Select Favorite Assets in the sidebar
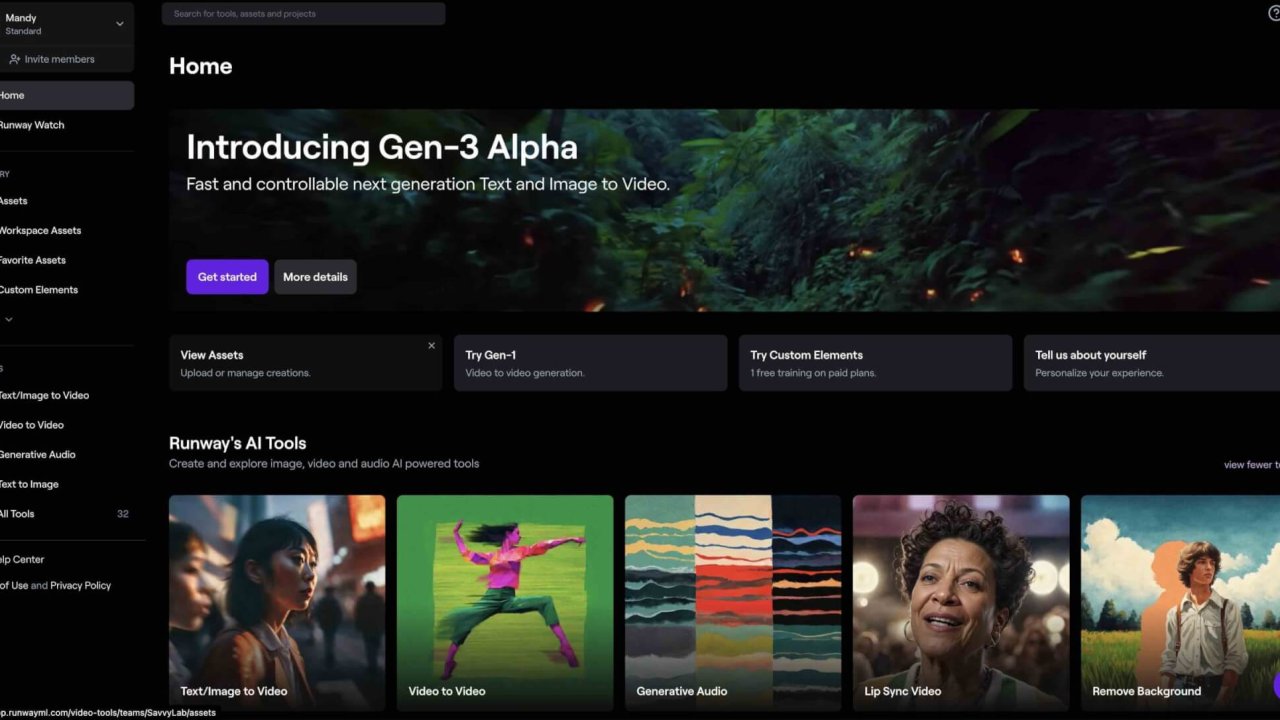This screenshot has width=1280, height=720. coord(33,260)
